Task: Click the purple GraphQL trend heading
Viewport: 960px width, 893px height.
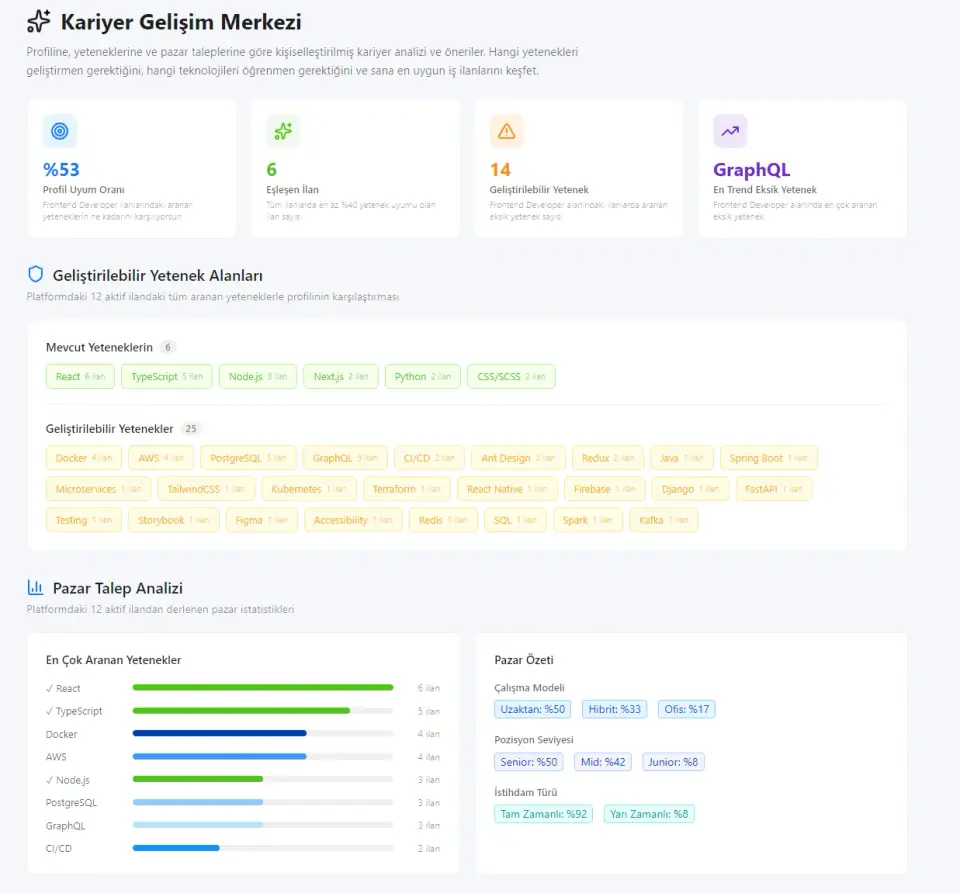Action: pyautogui.click(x=751, y=170)
